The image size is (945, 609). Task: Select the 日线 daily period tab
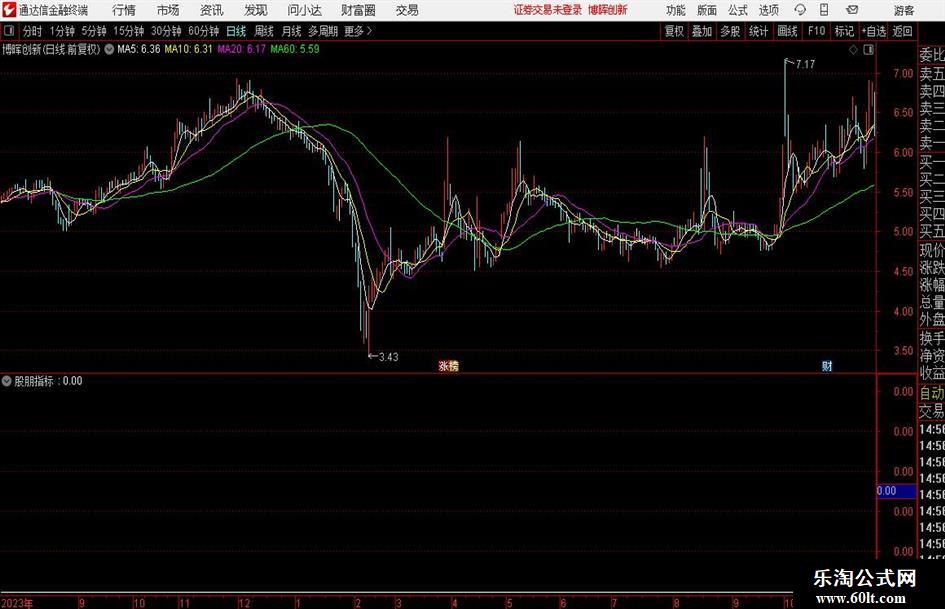click(x=236, y=31)
